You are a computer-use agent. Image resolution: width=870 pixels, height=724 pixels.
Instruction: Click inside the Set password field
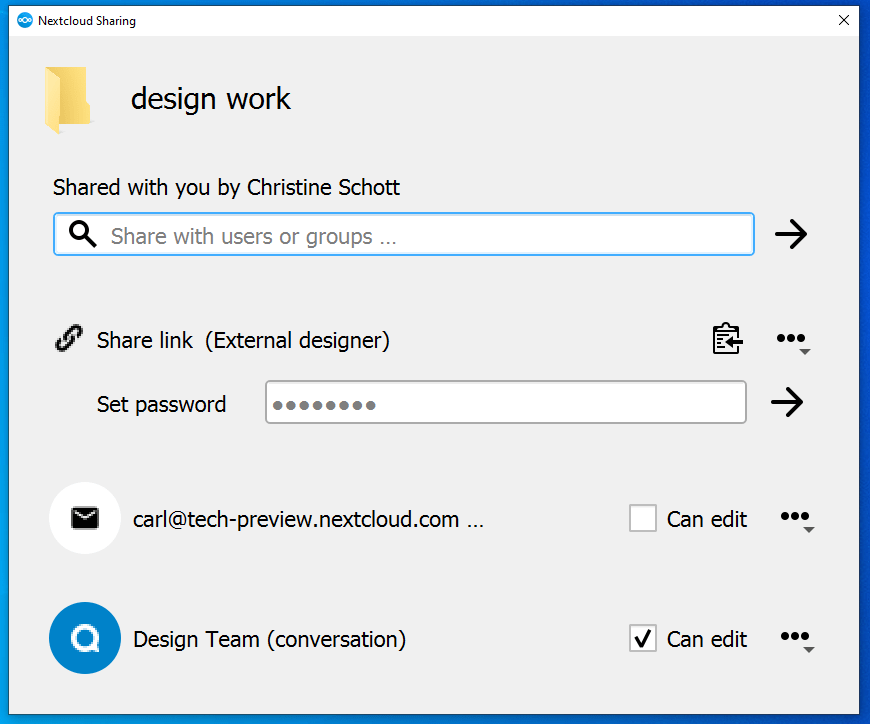[505, 402]
